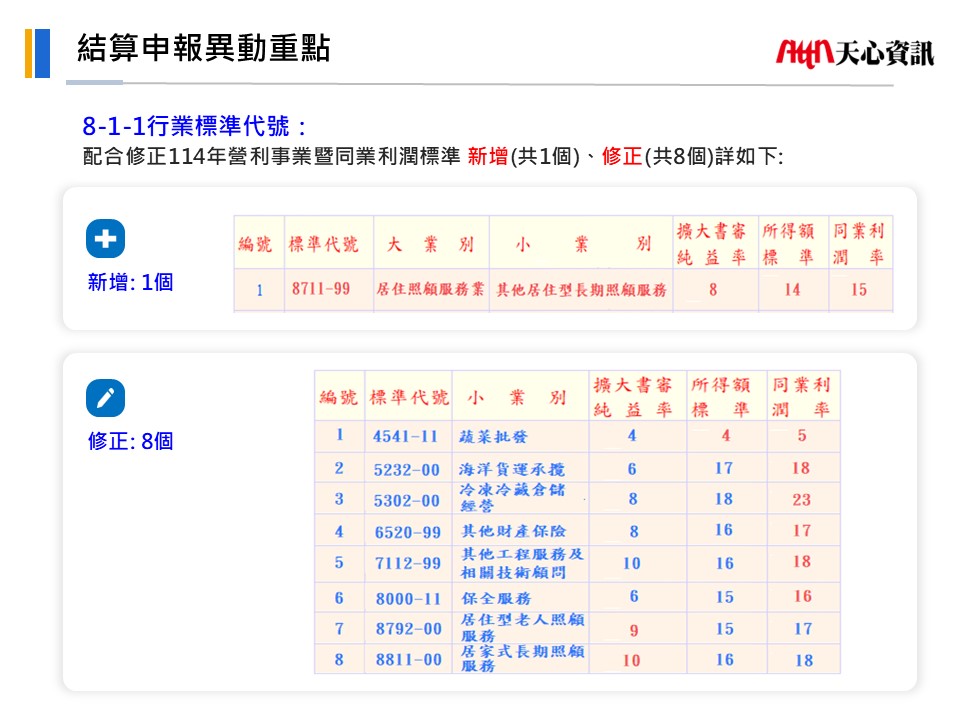
Task: Select code 8811-00 in the revision table
Action: point(406,660)
